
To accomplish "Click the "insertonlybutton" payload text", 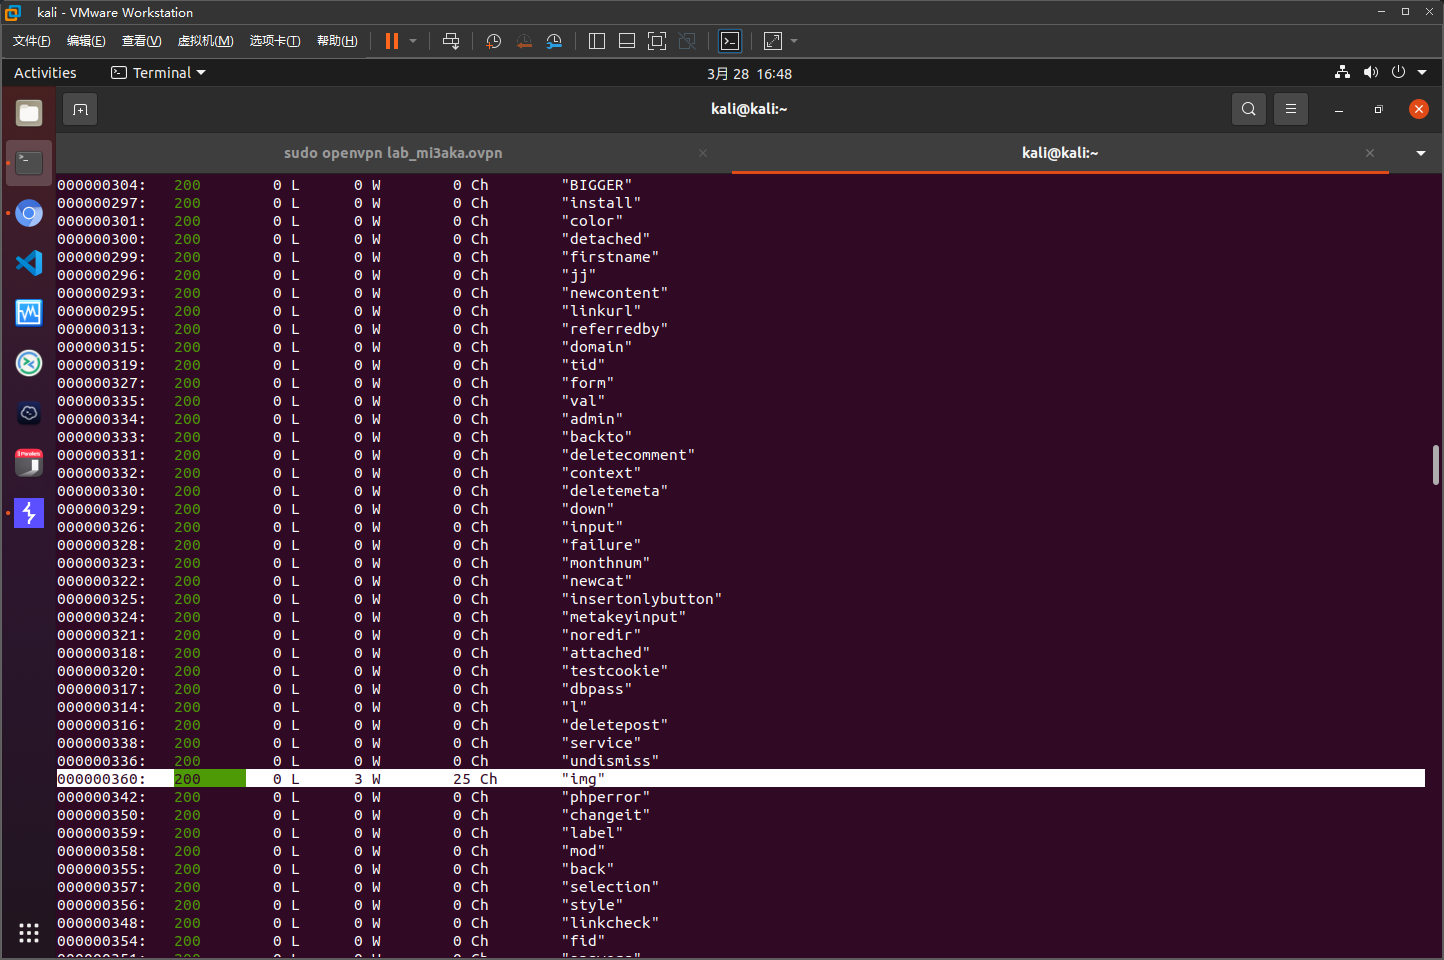I will tap(642, 599).
